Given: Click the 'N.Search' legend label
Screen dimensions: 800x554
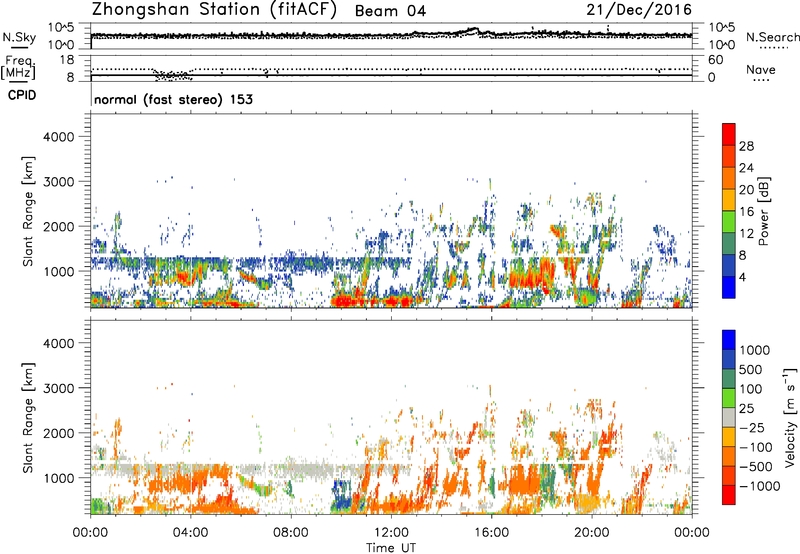Looking at the screenshot, I should (772, 37).
